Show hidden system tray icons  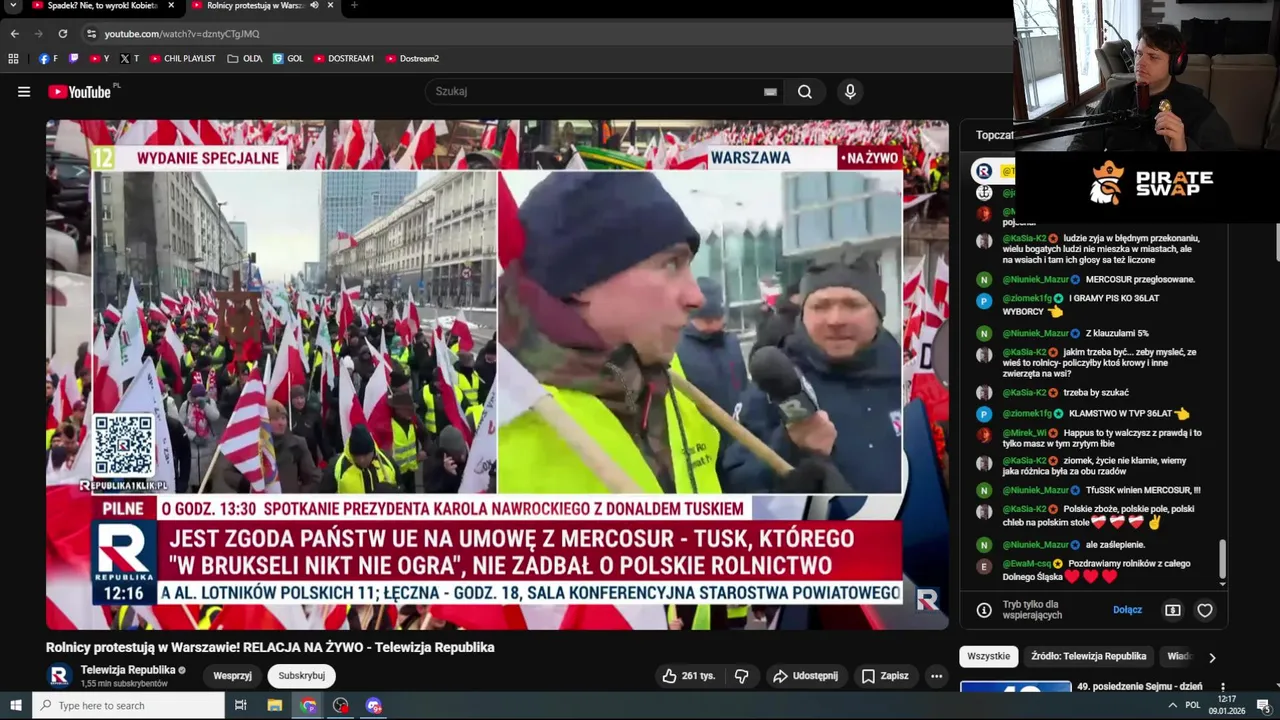[1172, 705]
